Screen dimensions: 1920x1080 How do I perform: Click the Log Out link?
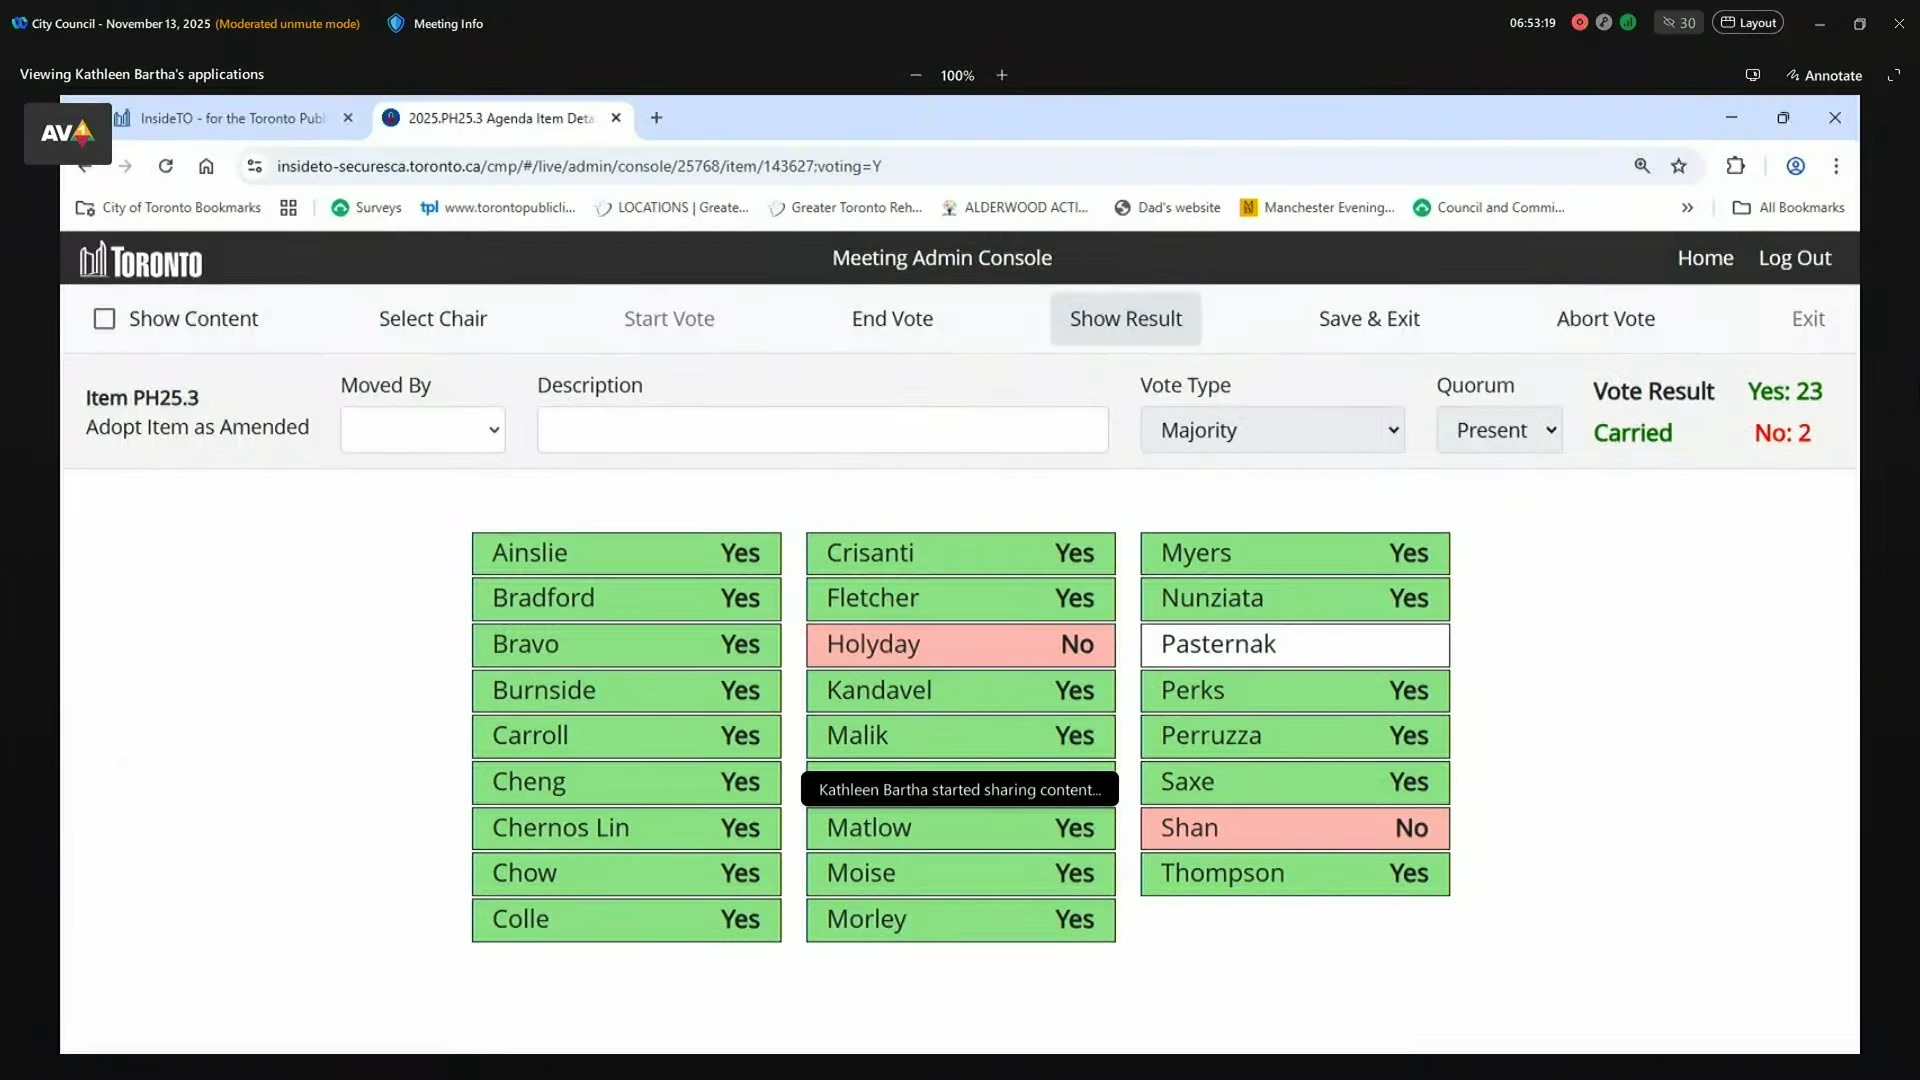(x=1794, y=258)
